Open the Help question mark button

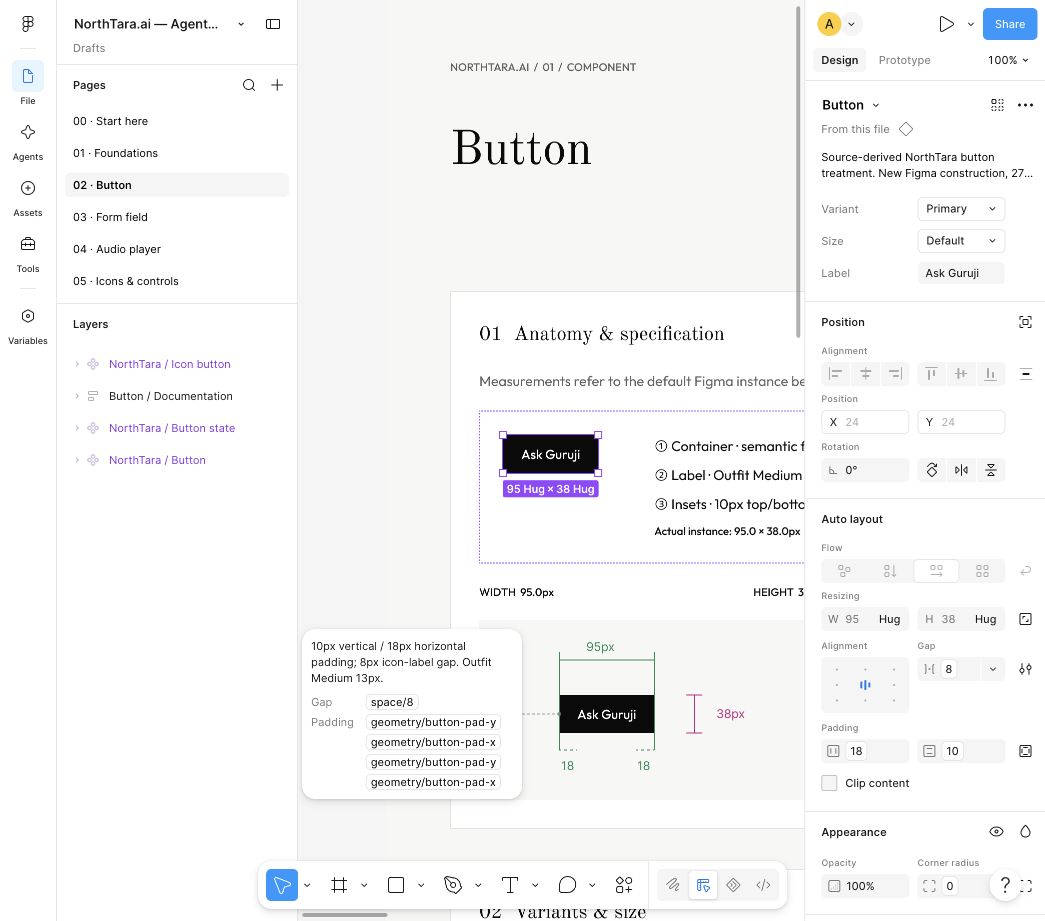pyautogui.click(x=1005, y=885)
